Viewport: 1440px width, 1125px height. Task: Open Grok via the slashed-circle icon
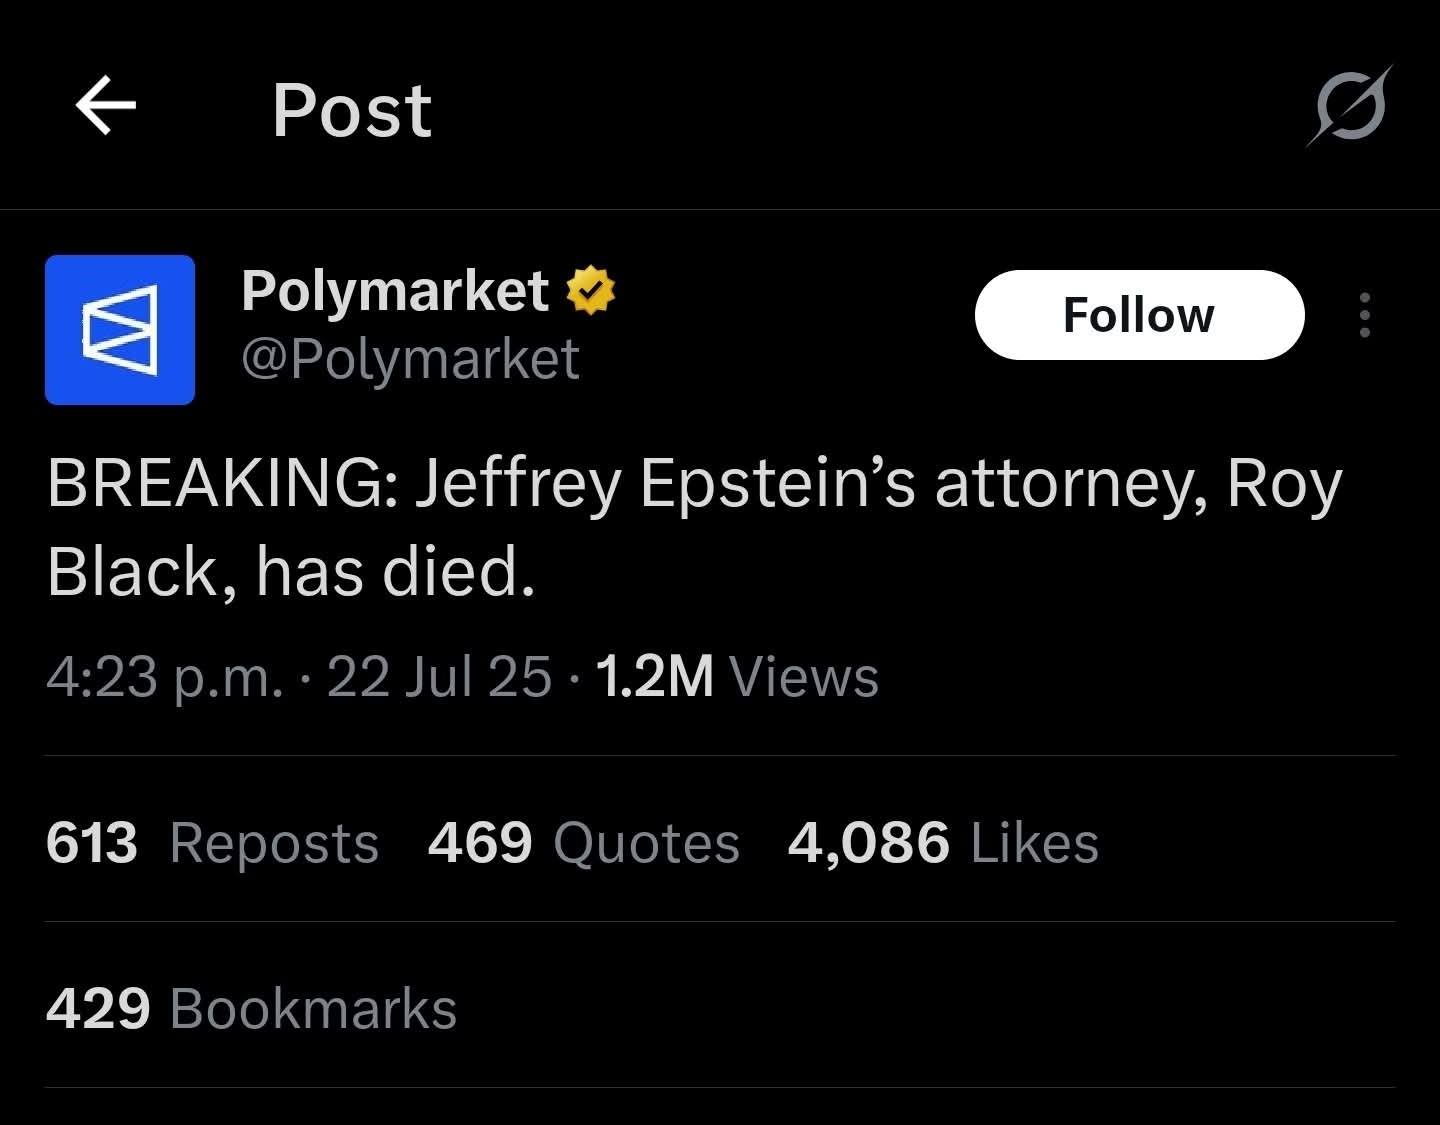pyautogui.click(x=1349, y=106)
